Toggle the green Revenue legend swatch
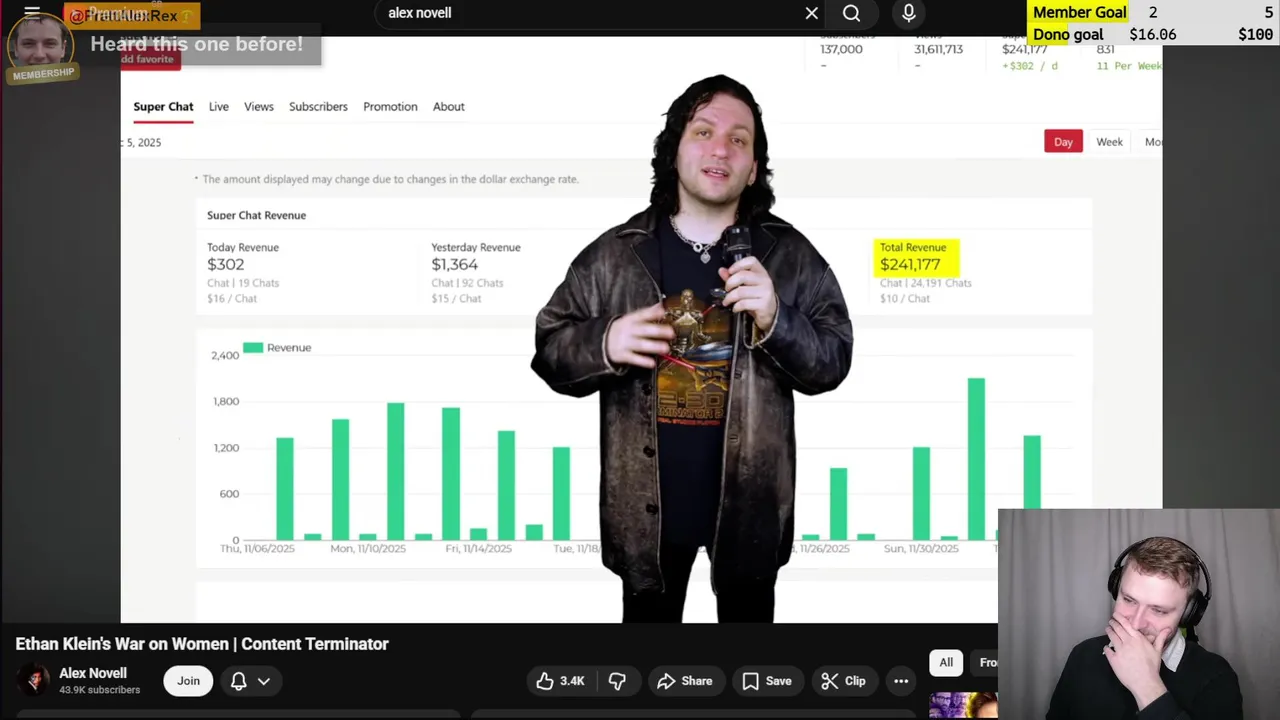Image resolution: width=1280 pixels, height=720 pixels. 253,347
